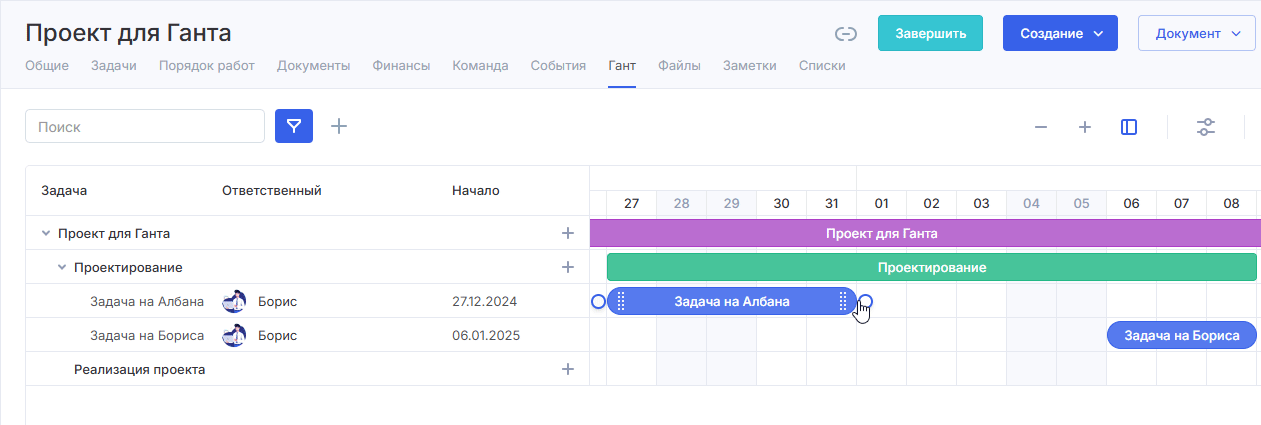Open Gantt display settings sliders icon

click(1207, 127)
